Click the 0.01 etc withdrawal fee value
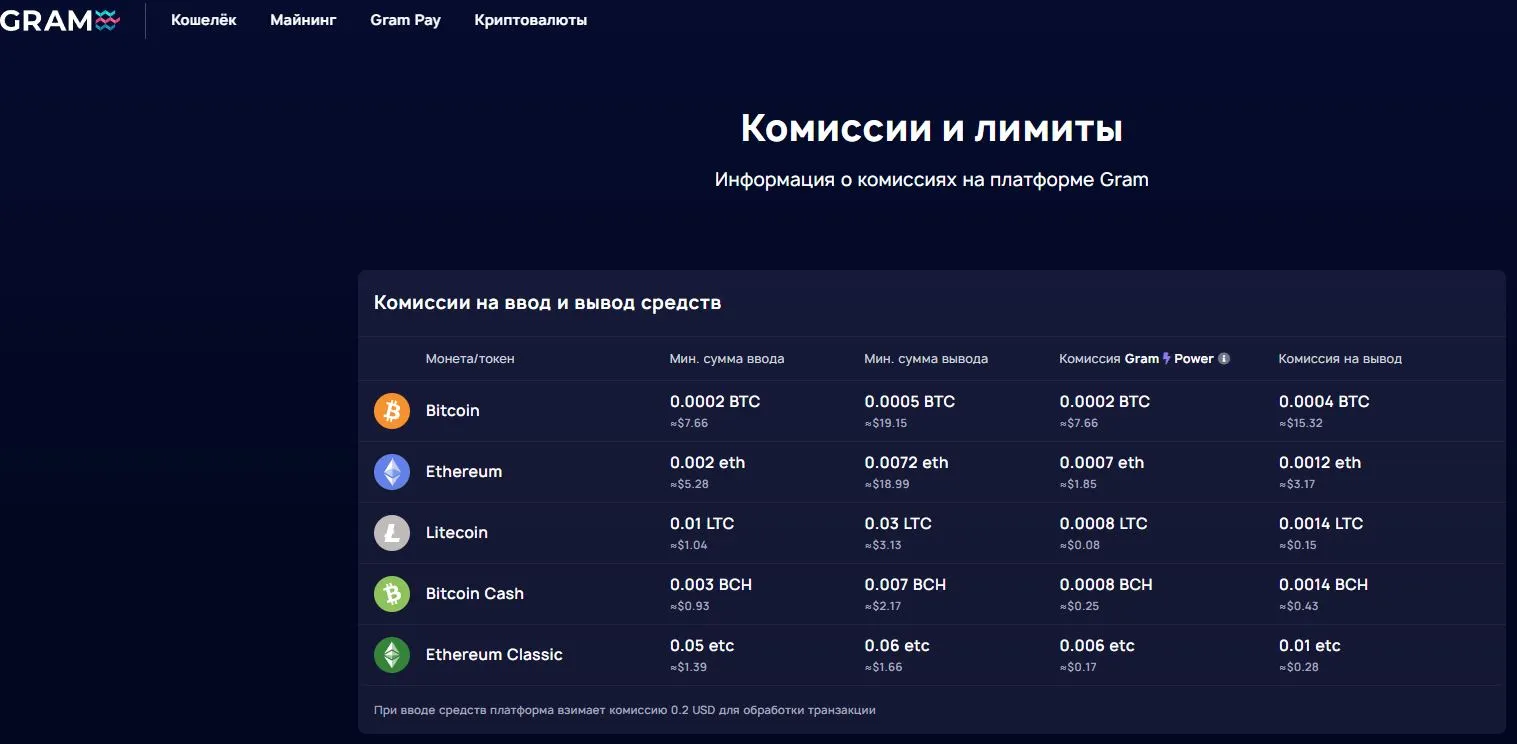Image resolution: width=1517 pixels, height=744 pixels. point(1310,646)
